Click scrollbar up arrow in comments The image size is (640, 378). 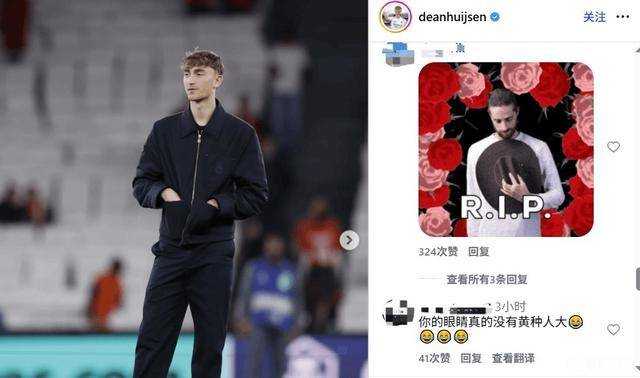click(638, 51)
